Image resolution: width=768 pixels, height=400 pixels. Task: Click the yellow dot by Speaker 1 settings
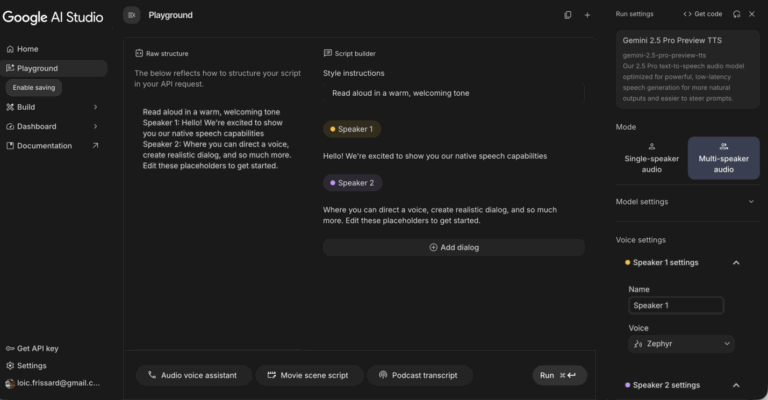pos(627,263)
